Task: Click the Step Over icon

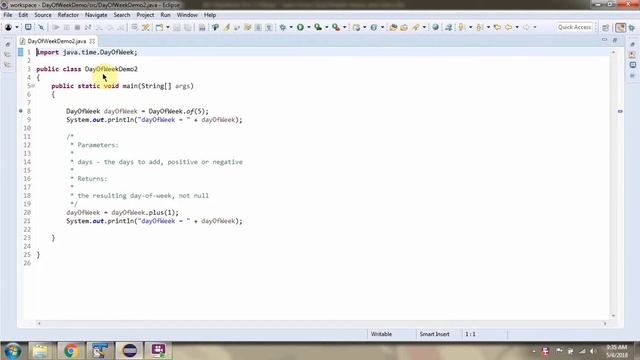Action: [110, 27]
